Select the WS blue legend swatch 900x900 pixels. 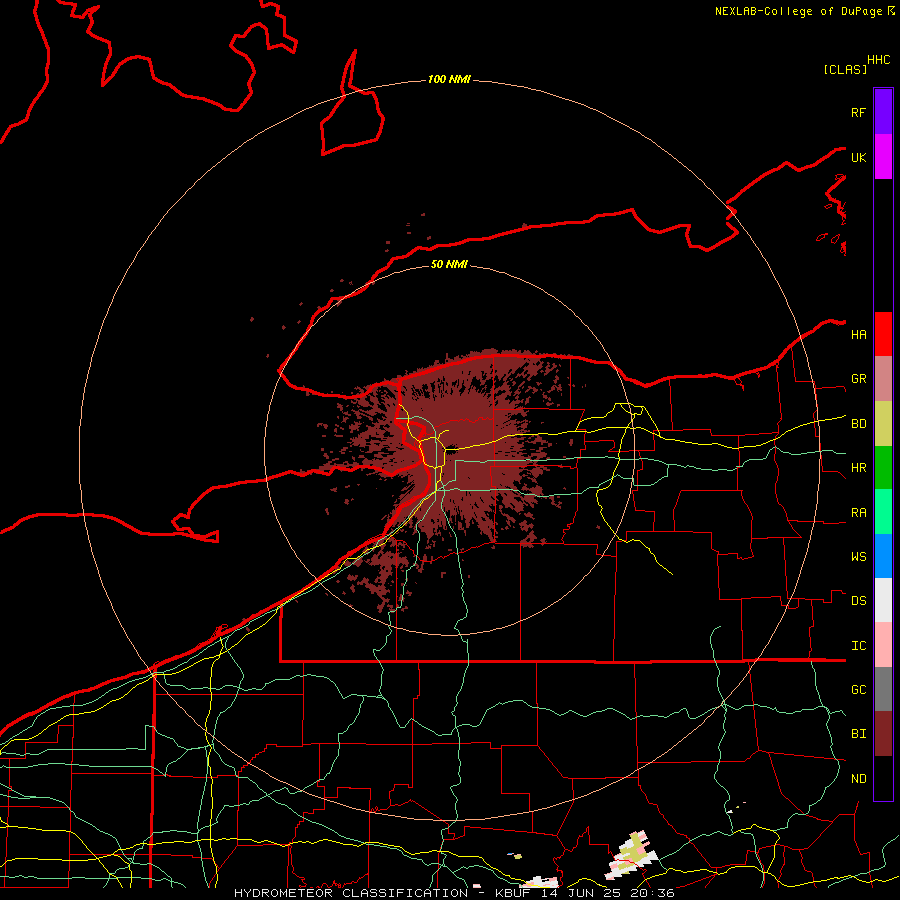[x=883, y=556]
